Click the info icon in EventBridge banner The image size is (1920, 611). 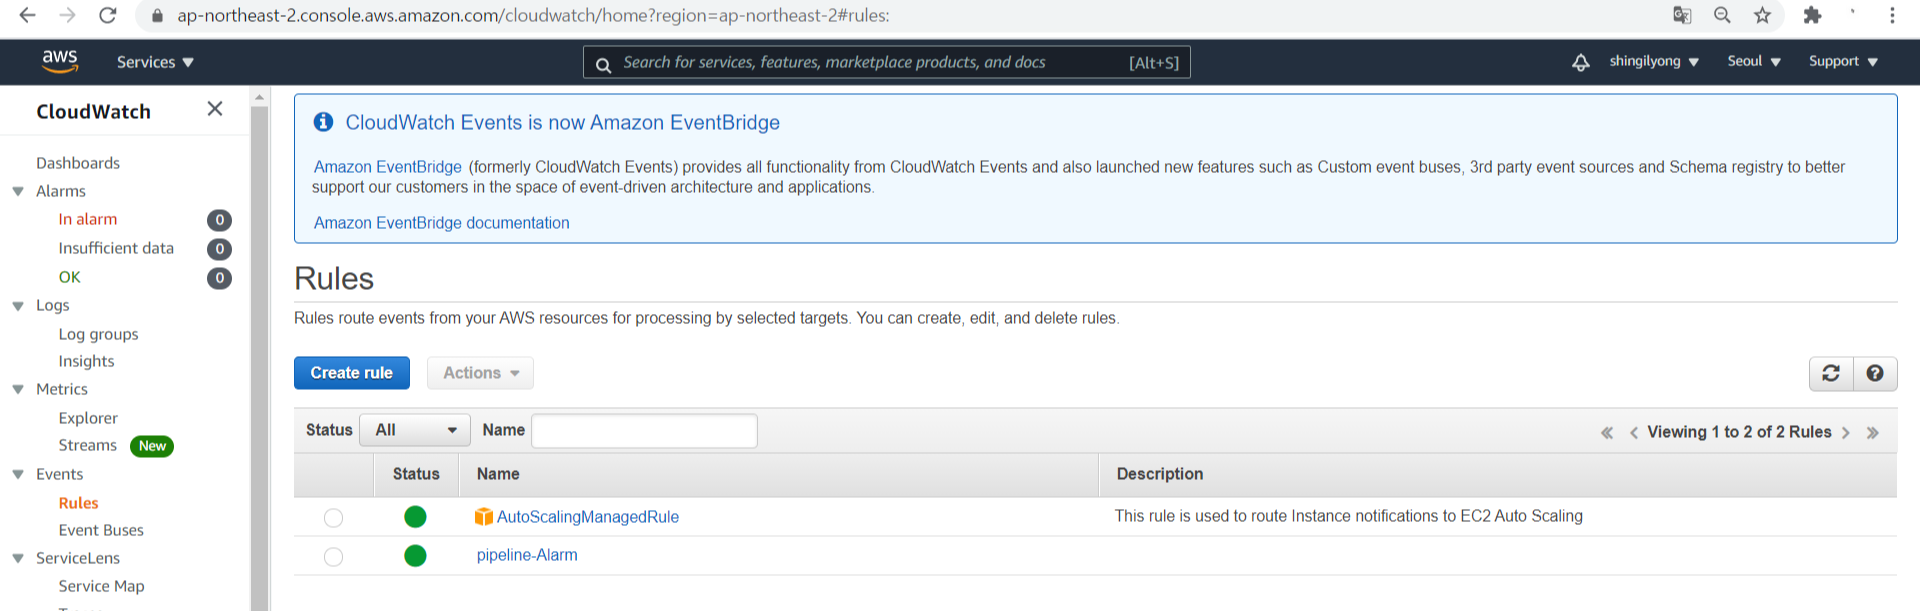(x=323, y=122)
